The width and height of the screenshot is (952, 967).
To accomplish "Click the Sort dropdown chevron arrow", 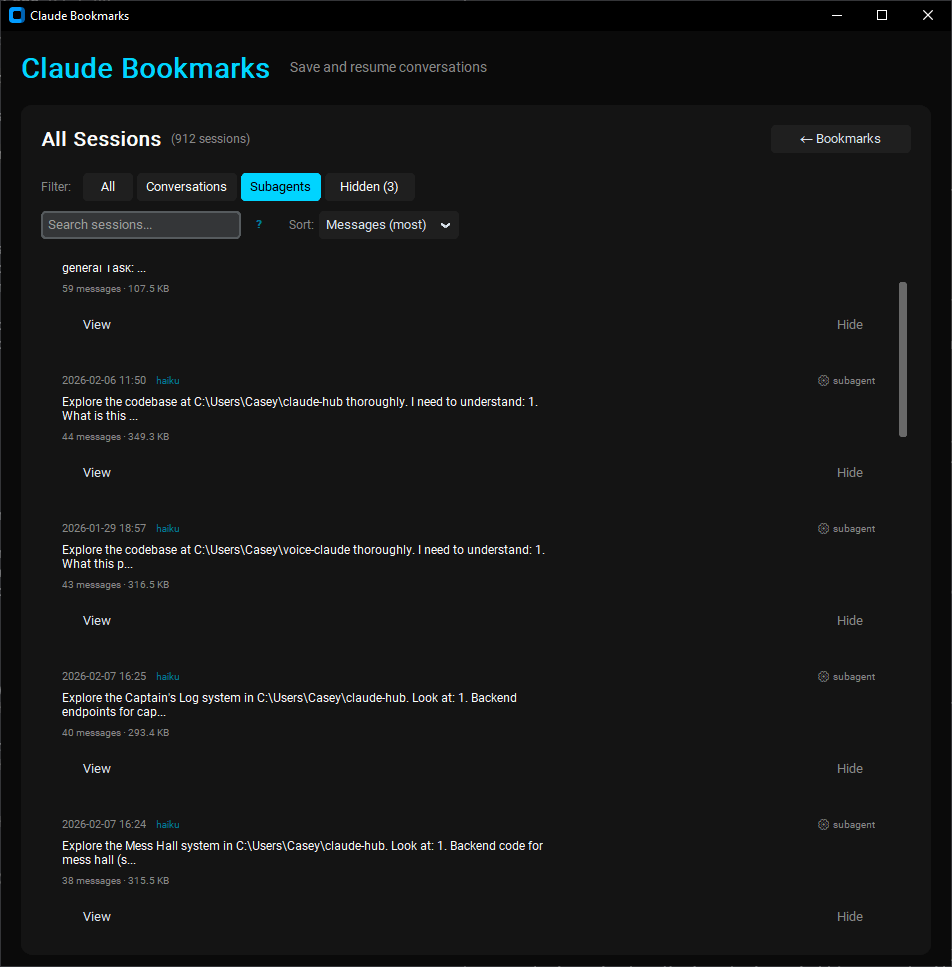I will pyautogui.click(x=446, y=225).
